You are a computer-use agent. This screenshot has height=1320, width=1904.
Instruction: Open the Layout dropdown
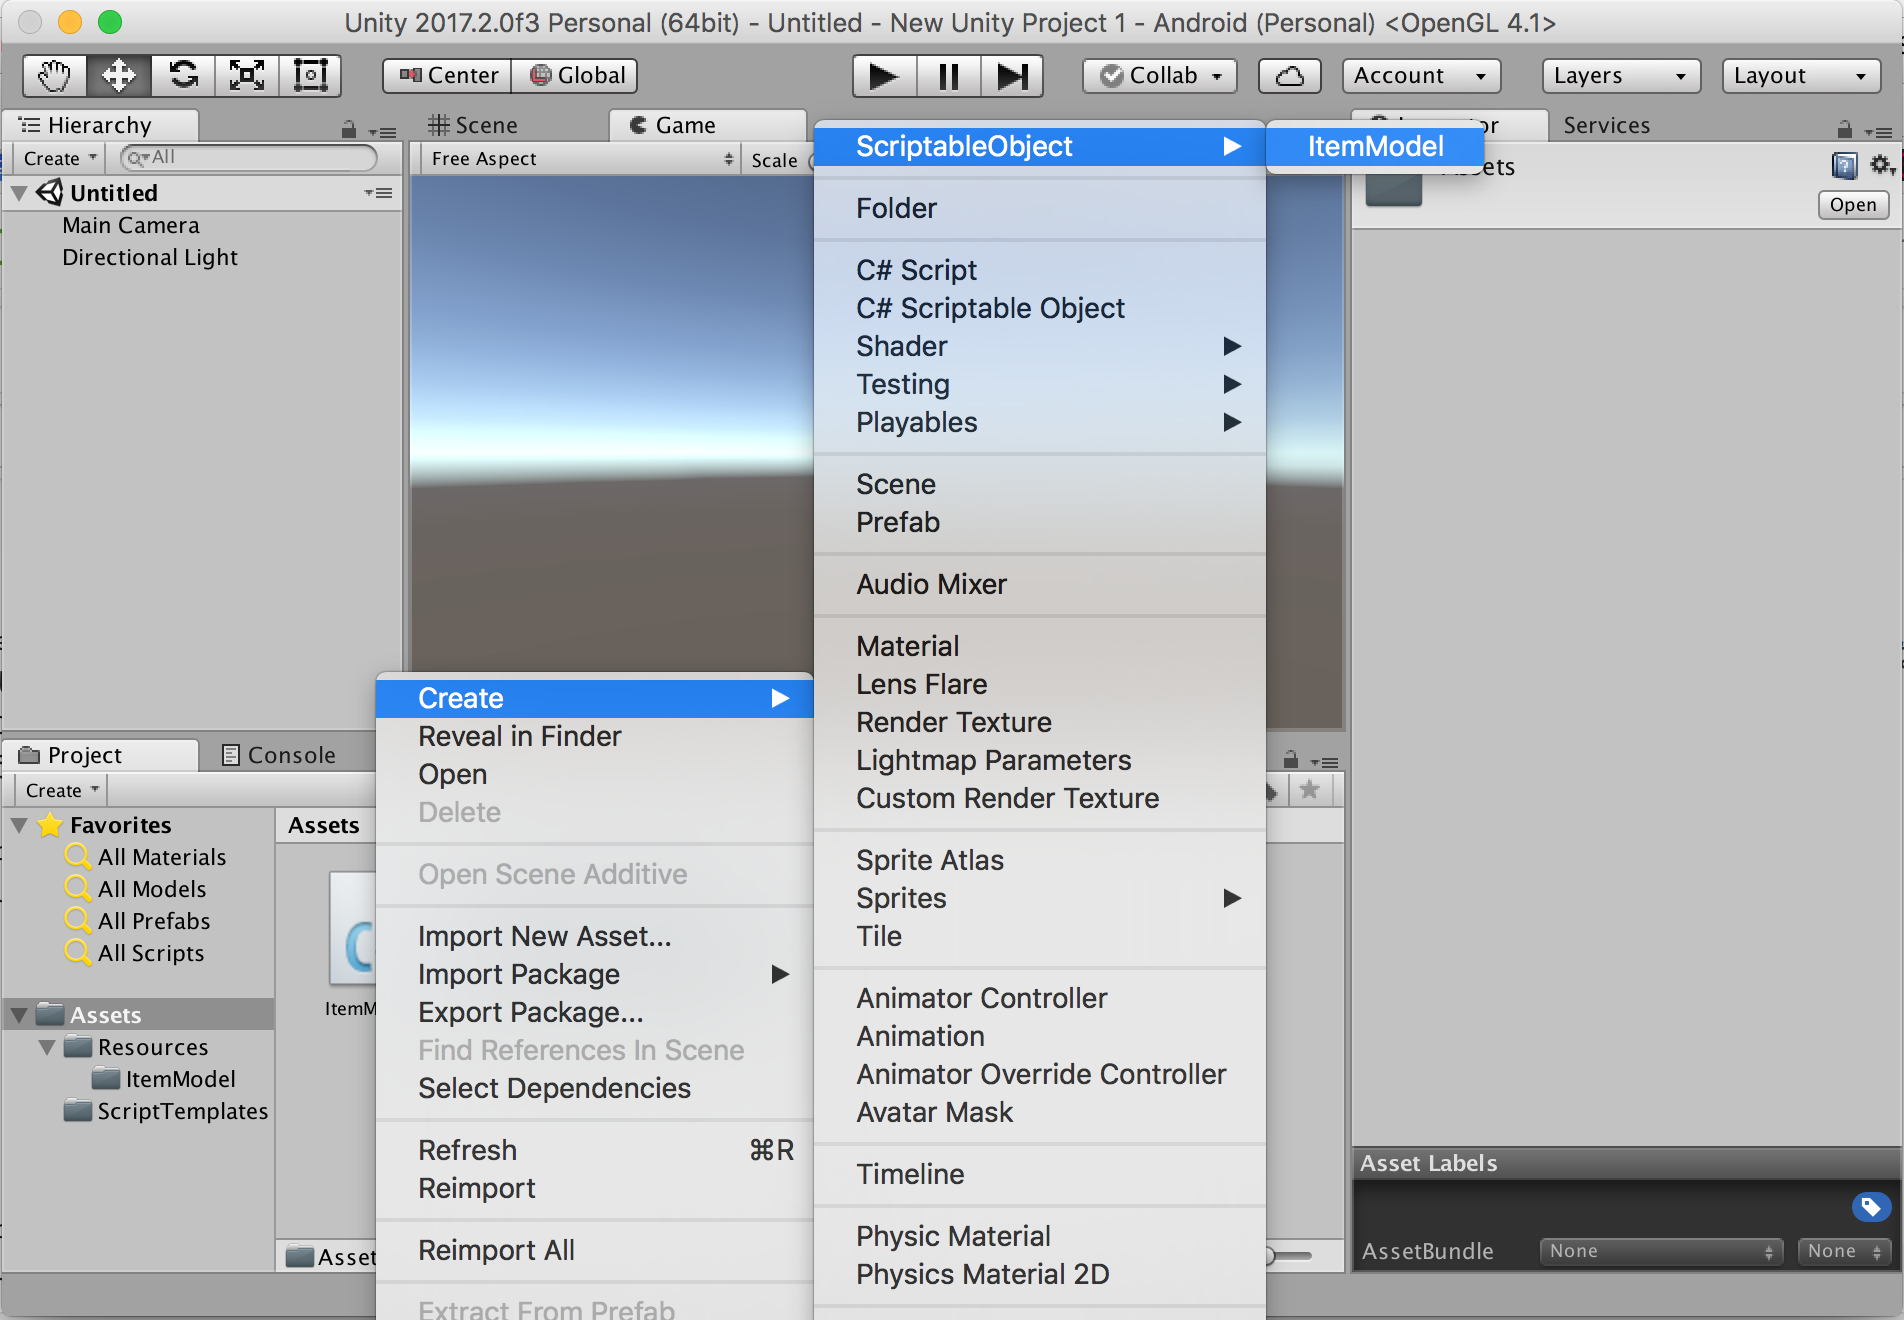tap(1801, 76)
